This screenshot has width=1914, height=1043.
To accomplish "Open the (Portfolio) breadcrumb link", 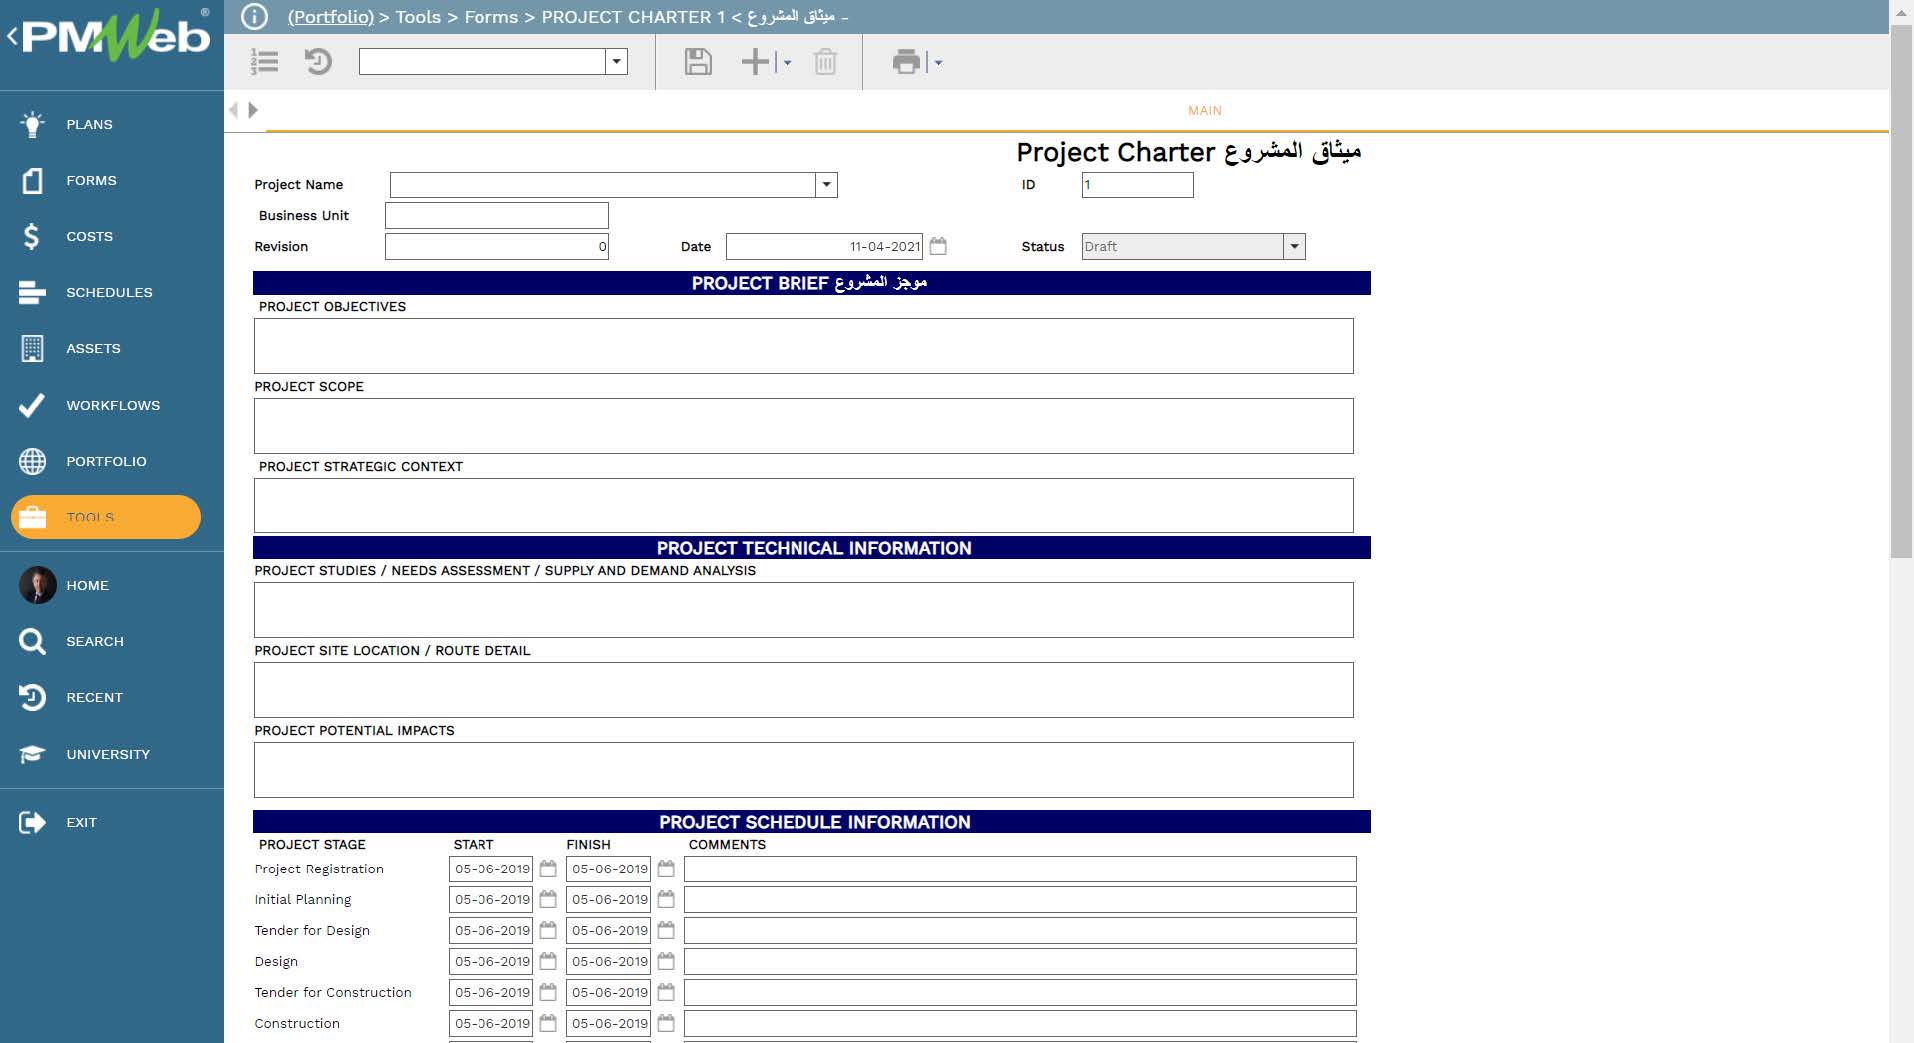I will (330, 16).
